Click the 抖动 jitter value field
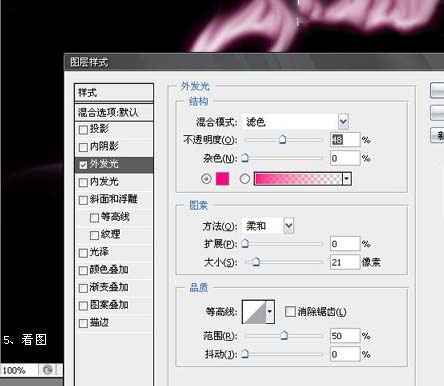Image resolution: width=444 pixels, height=386 pixels. (x=345, y=354)
